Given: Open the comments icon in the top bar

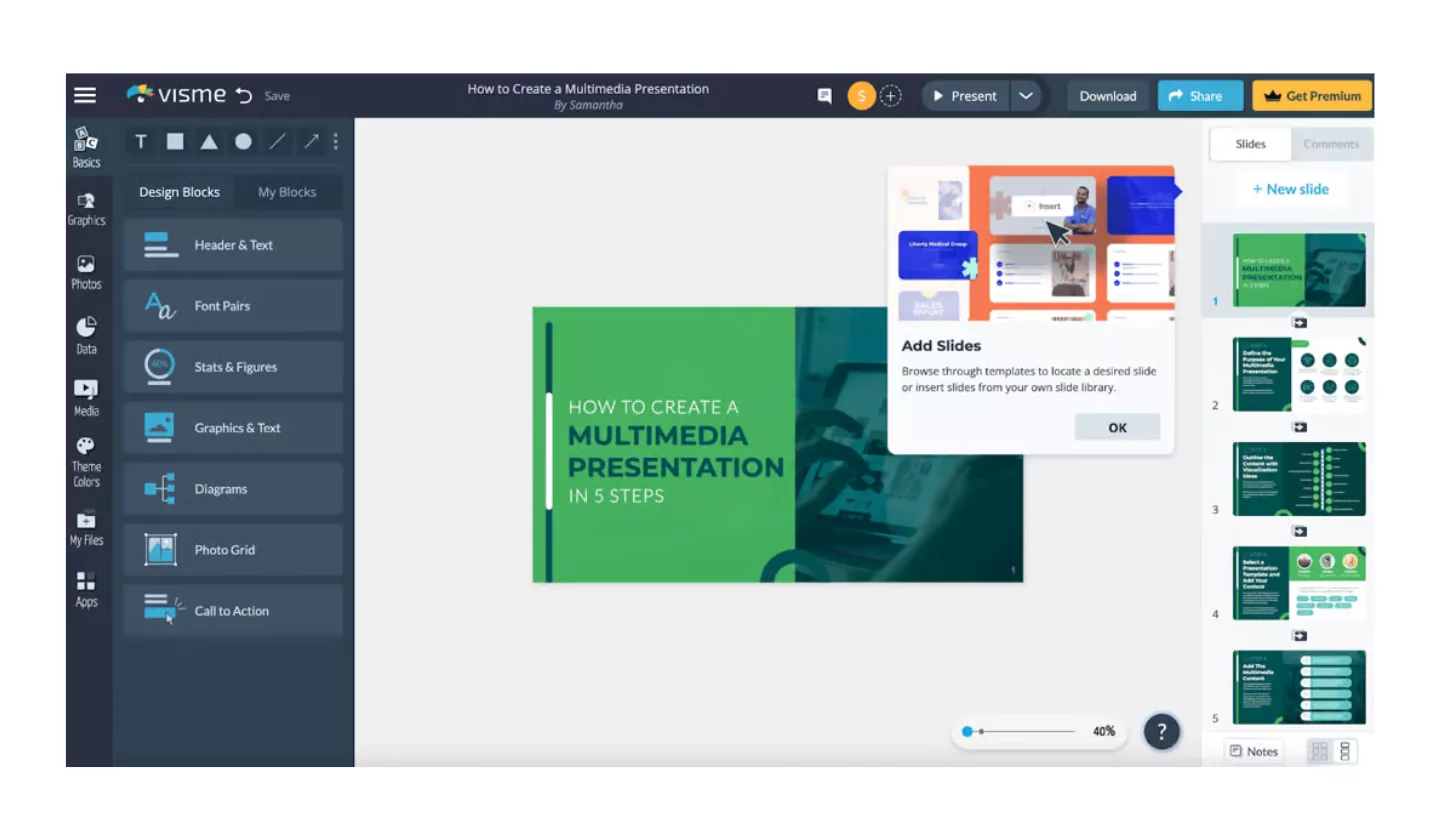Looking at the screenshot, I should click(x=824, y=95).
